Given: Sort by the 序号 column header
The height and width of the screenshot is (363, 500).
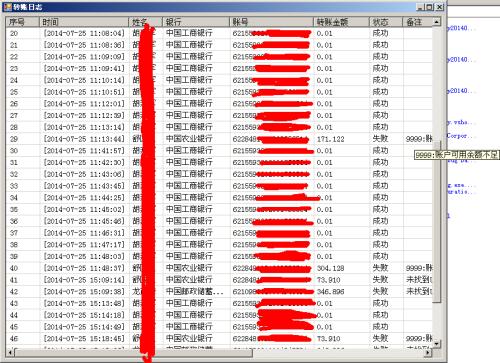Looking at the screenshot, I should point(23,22).
